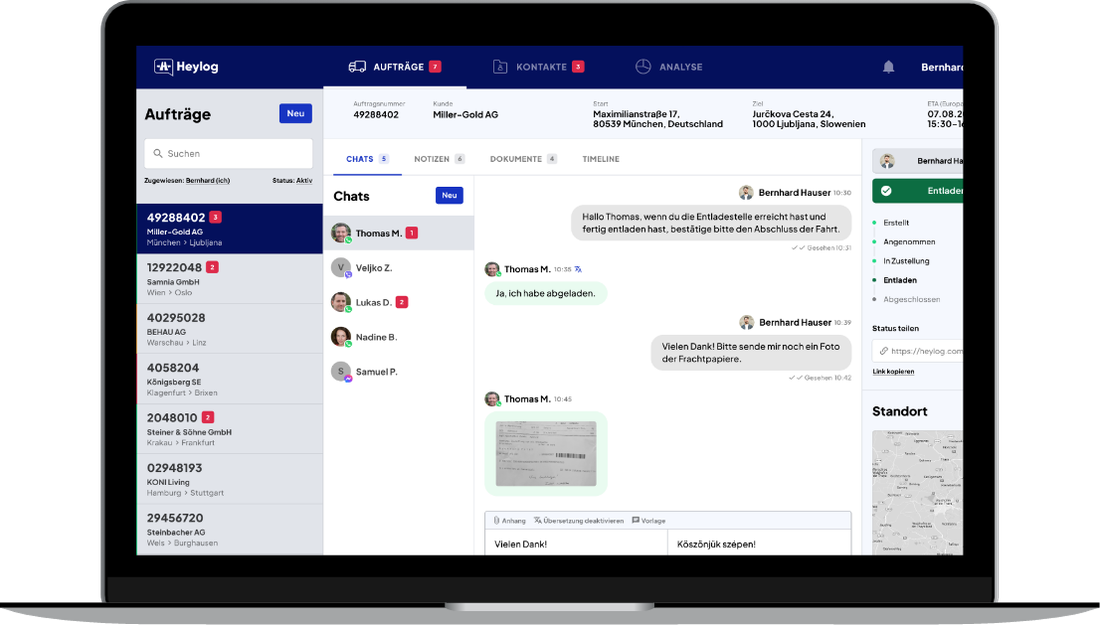Select order 2048010 Steiner & Söhne GmbH

pyautogui.click(x=229, y=429)
